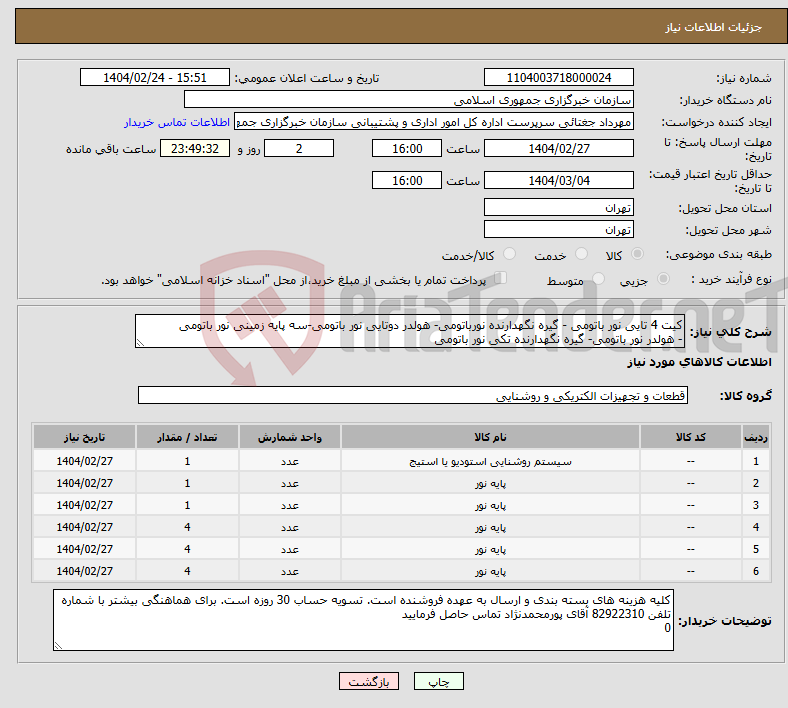Click سیستم روشنایی استودیو یا استیج cell
Screen dimensions: 788x708
pos(490,461)
